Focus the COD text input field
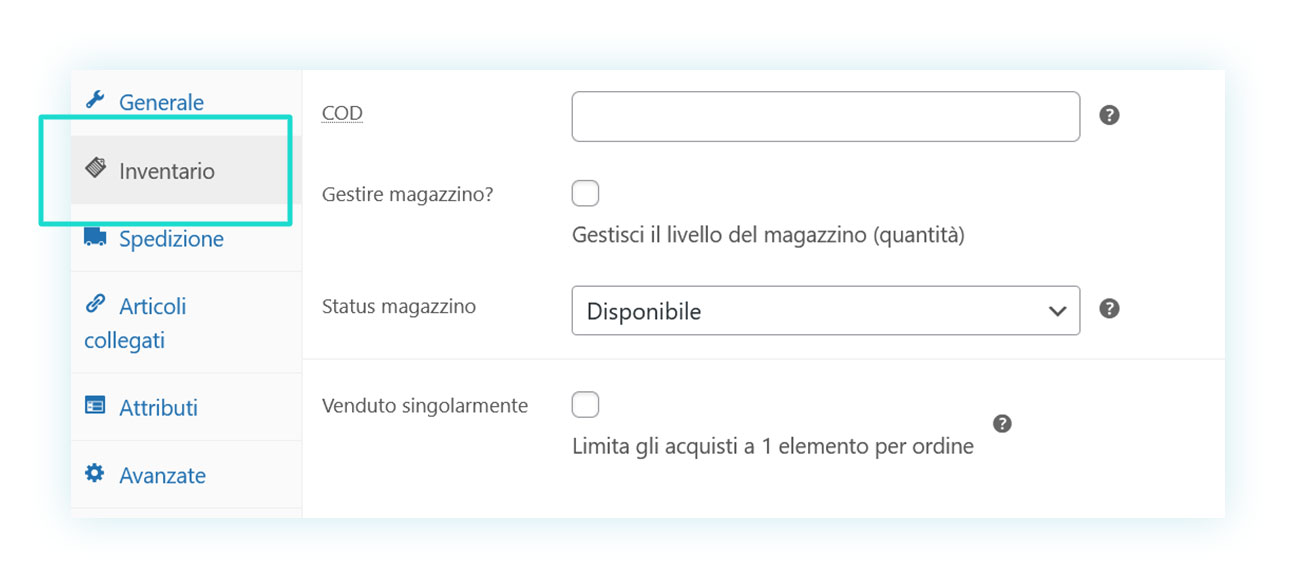This screenshot has width=1300, height=588. click(826, 117)
